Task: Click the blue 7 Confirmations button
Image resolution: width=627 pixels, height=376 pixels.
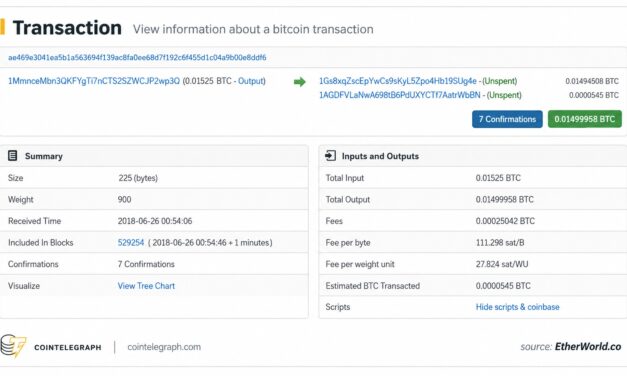Action: coord(507,119)
